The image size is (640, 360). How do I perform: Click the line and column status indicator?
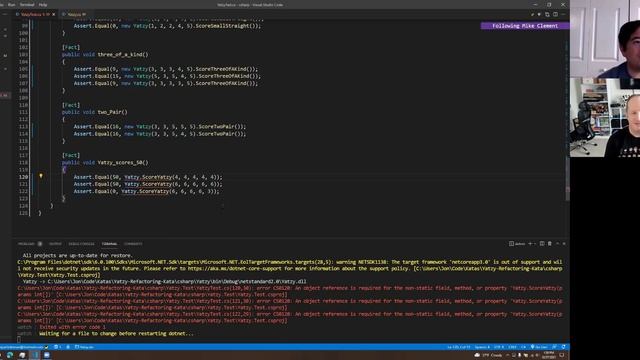(x=459, y=347)
